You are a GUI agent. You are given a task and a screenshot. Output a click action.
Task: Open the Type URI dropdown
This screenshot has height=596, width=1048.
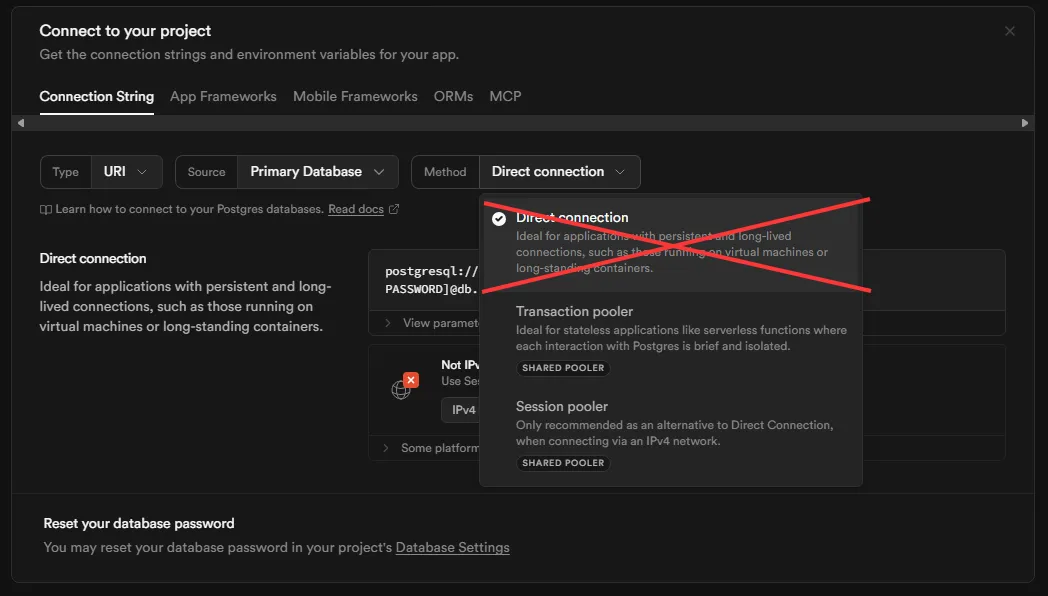pos(126,172)
